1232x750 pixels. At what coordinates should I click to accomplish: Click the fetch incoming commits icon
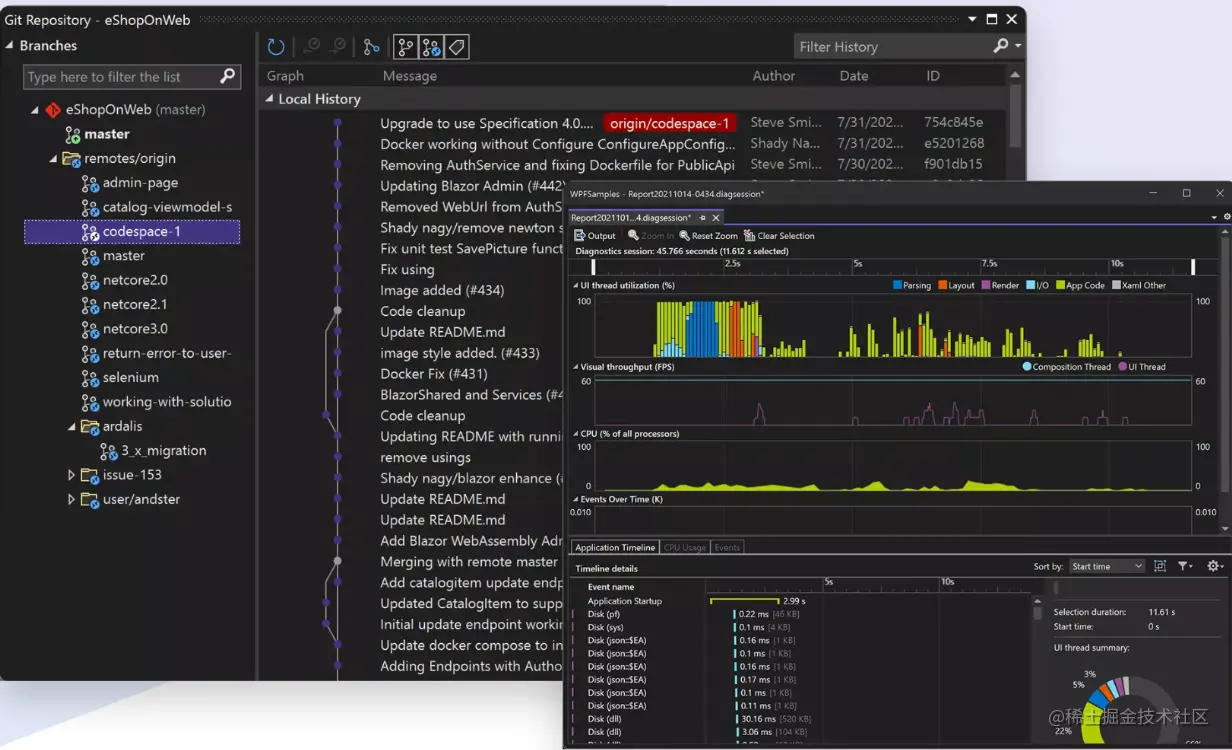[312, 47]
